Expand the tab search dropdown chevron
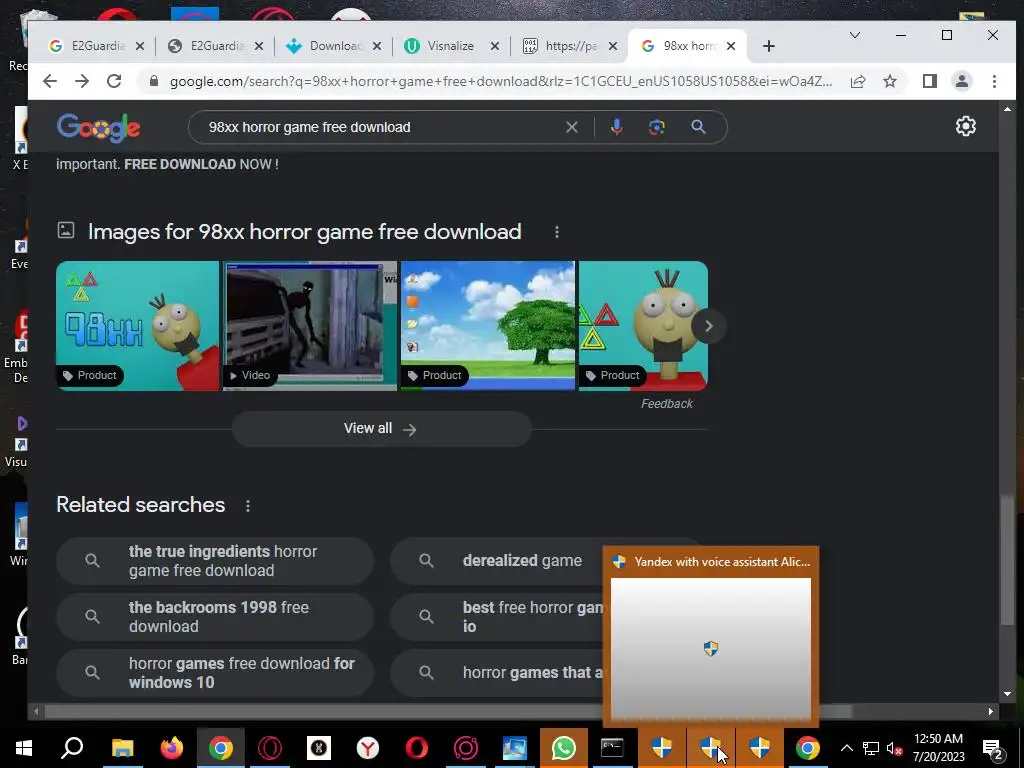The image size is (1024, 768). 854,35
